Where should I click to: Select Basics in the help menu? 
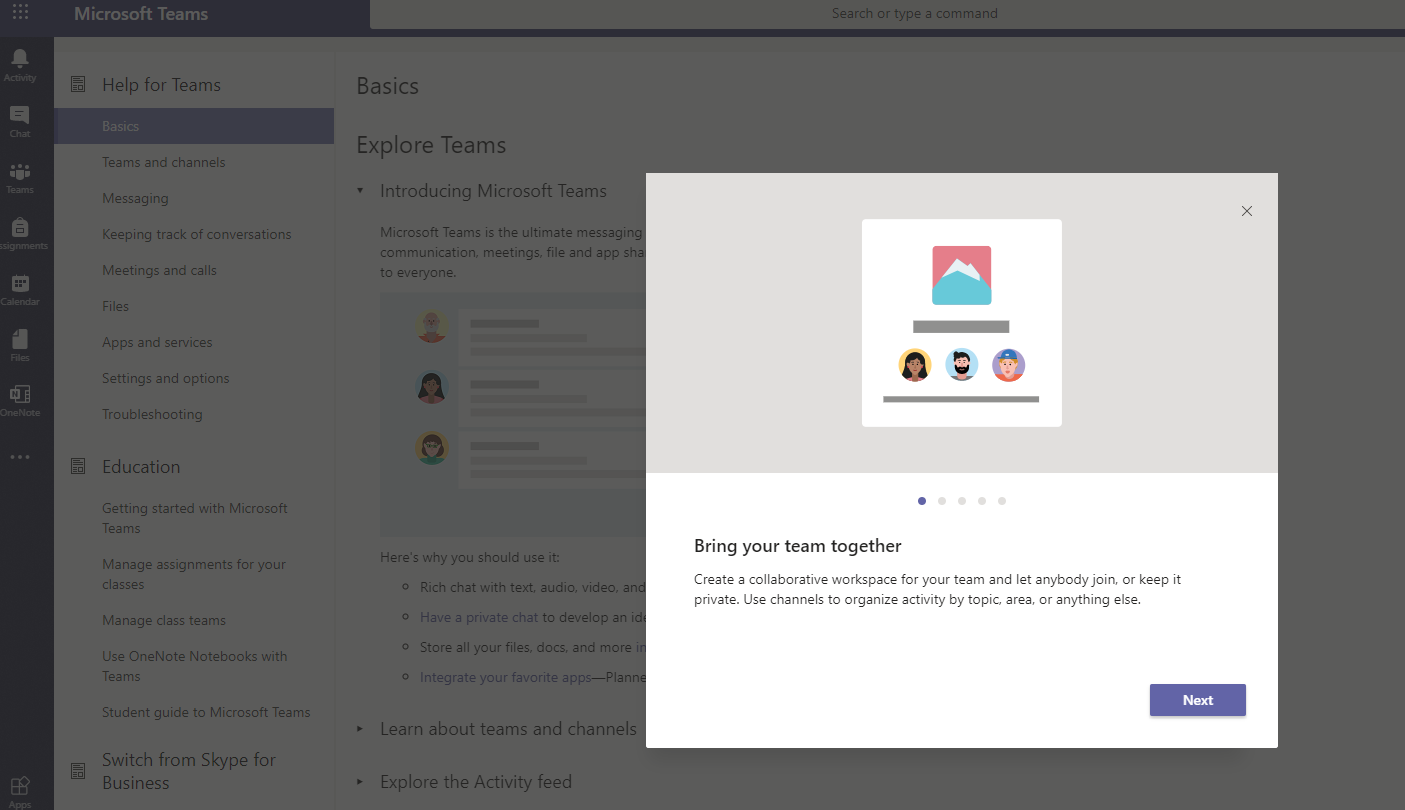[x=194, y=126]
